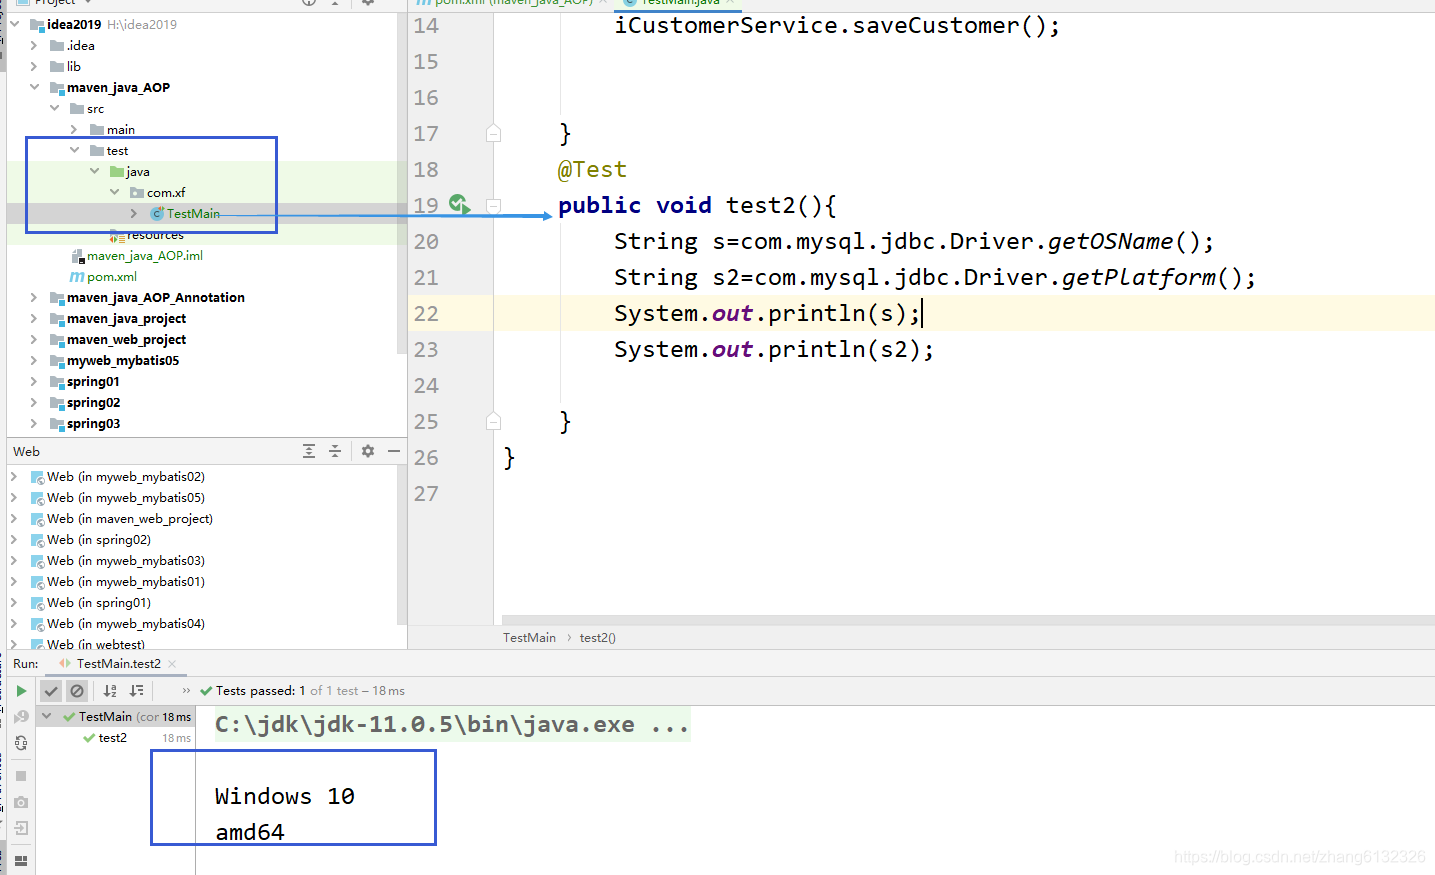Select maven_java_AOP.iml file
Image resolution: width=1435 pixels, height=875 pixels.
pyautogui.click(x=144, y=256)
